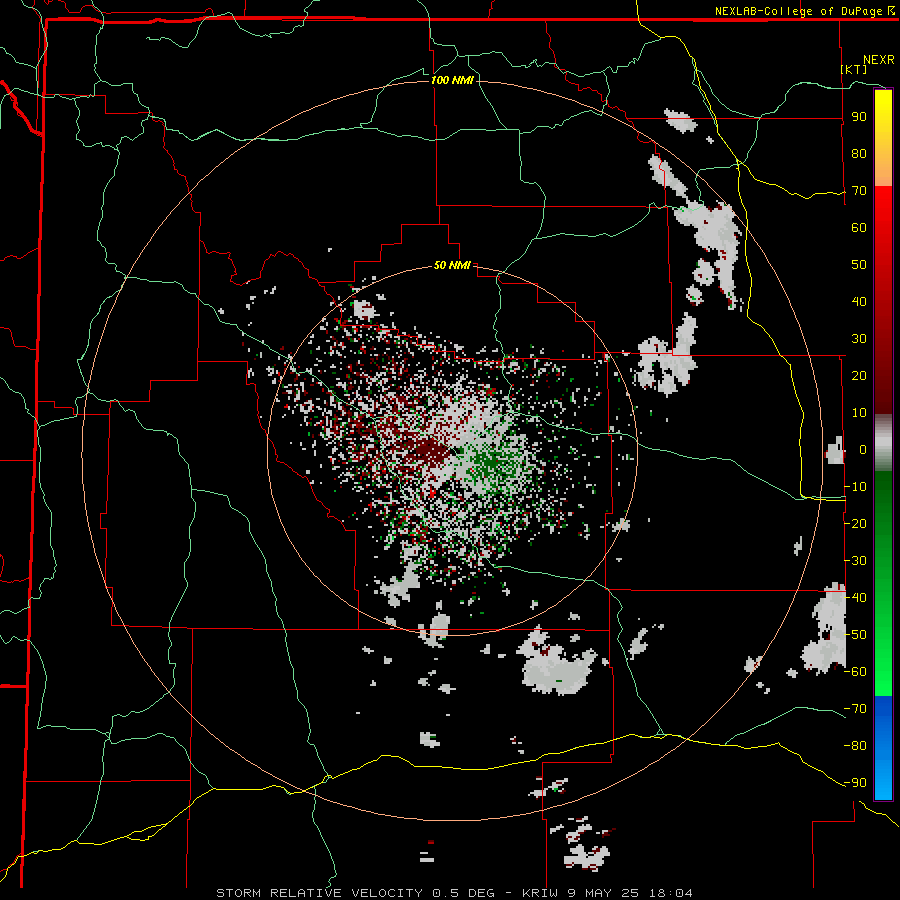Click the positive 50 scale value
The image size is (900, 900).
859,265
